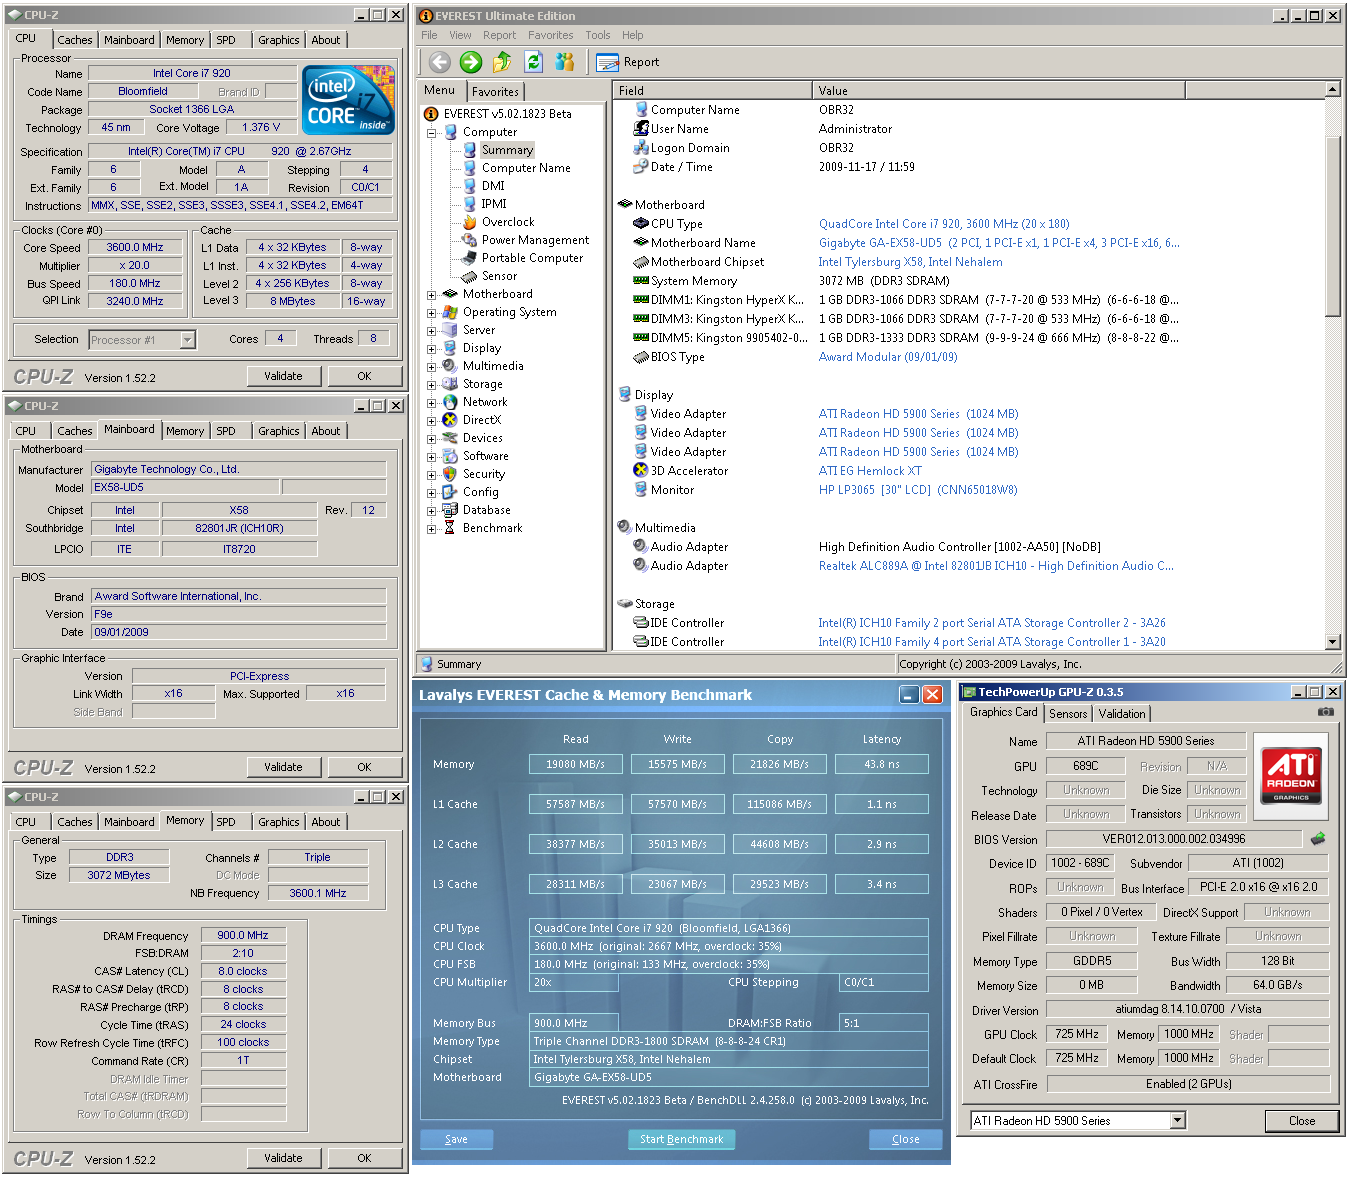Click the Motherboard section icon in report

625,204
